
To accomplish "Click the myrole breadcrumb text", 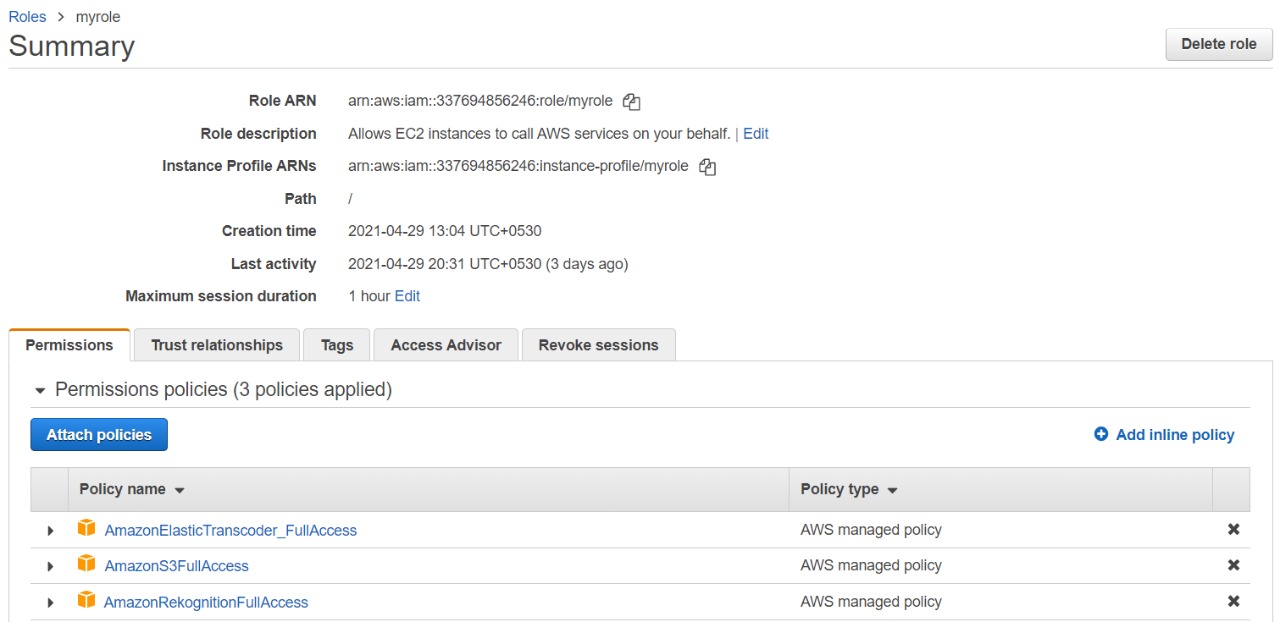I will (x=98, y=17).
